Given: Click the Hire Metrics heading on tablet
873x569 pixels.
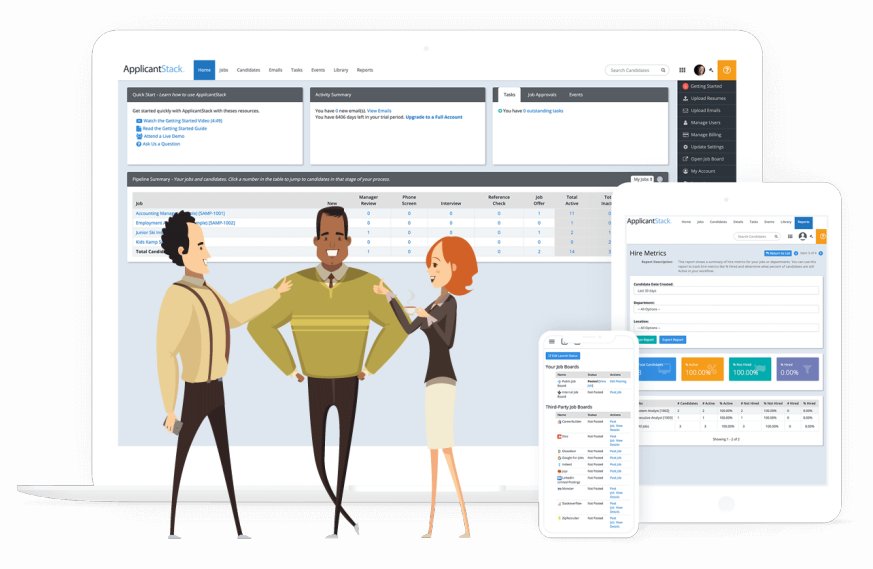Looking at the screenshot, I should tap(648, 253).
